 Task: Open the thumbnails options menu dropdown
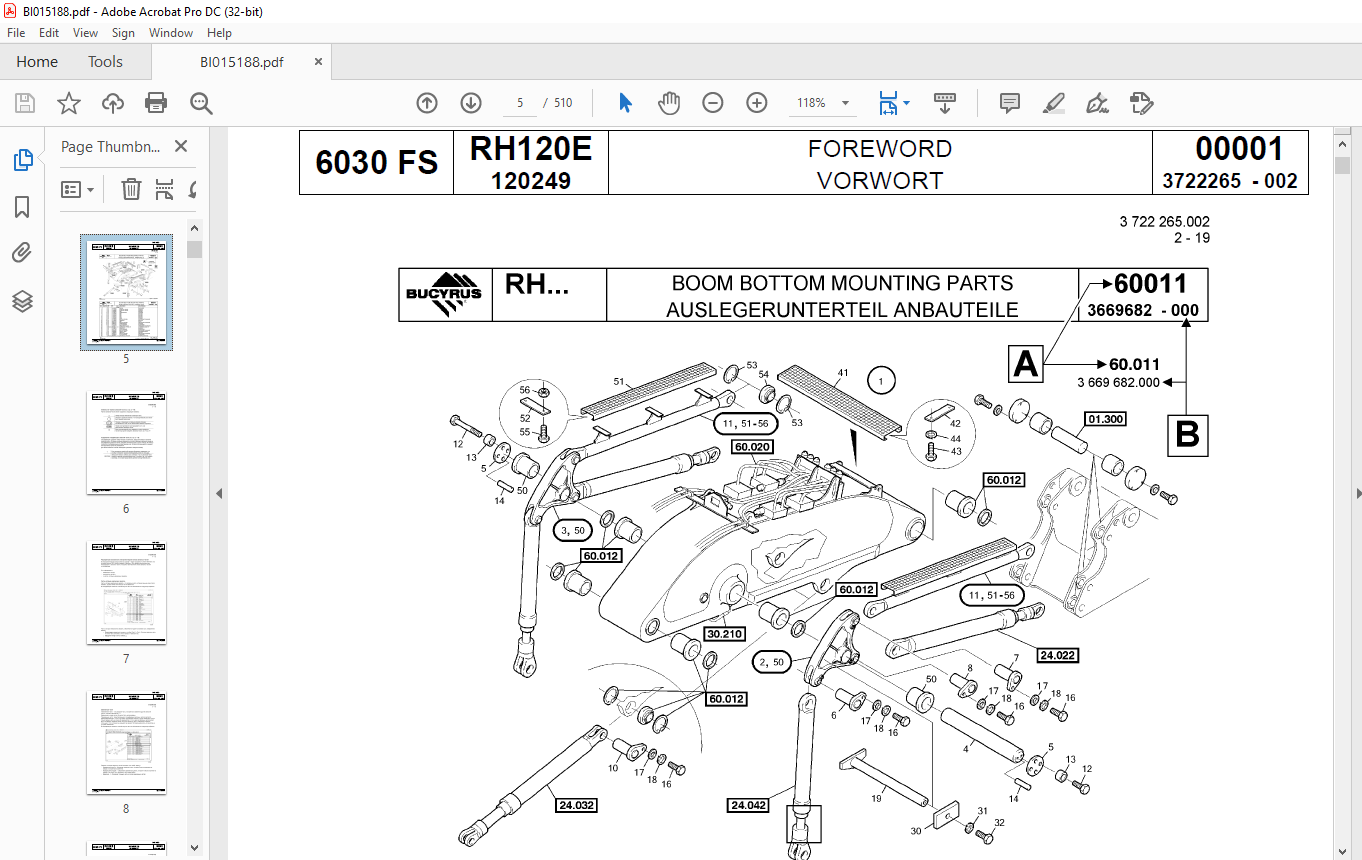(78, 189)
